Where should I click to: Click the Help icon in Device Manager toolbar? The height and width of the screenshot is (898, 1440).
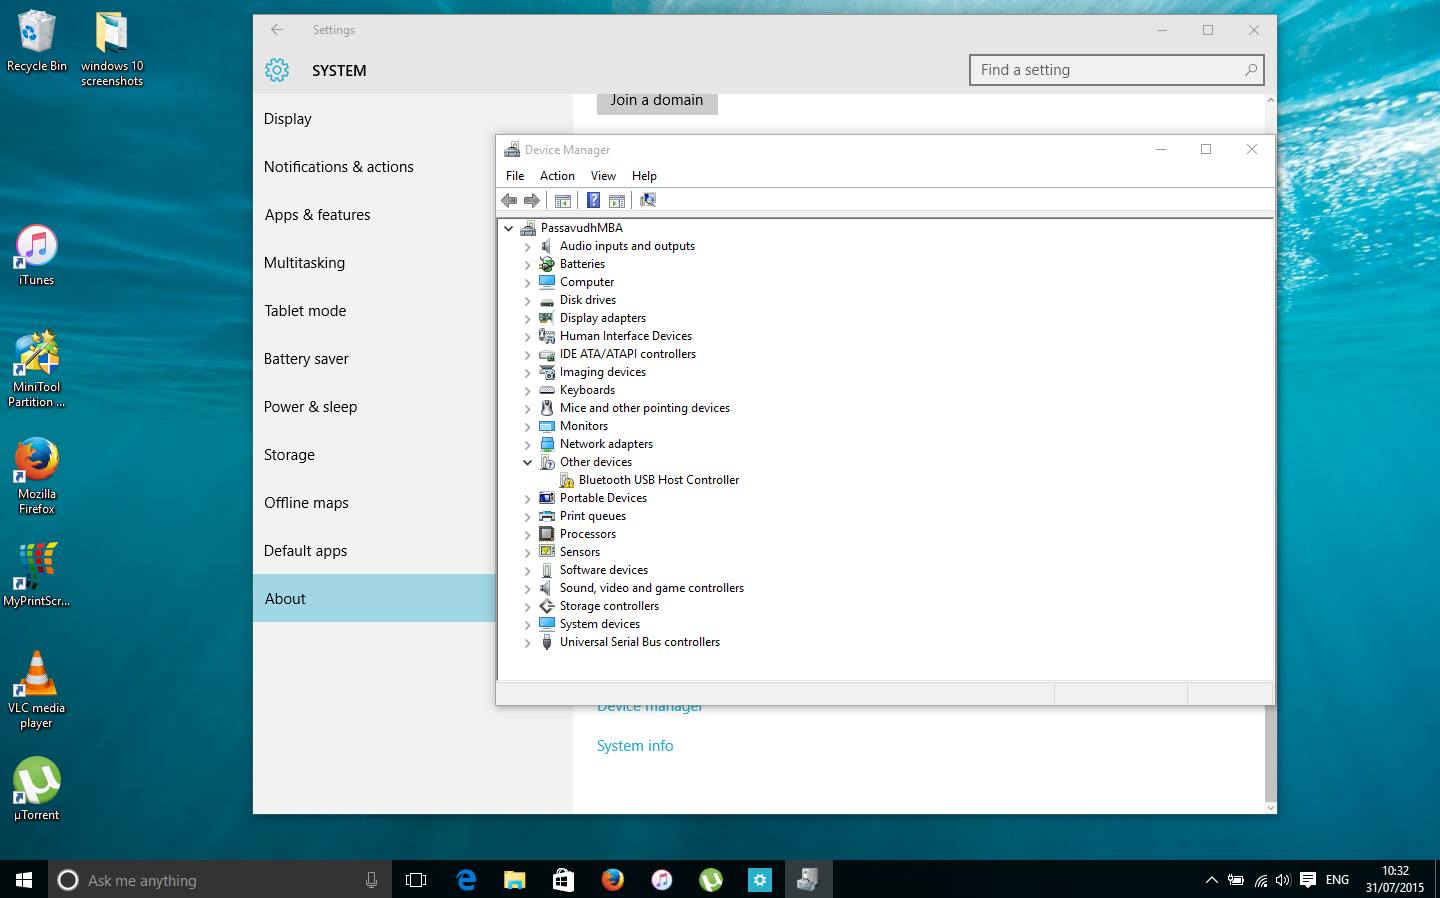point(594,200)
